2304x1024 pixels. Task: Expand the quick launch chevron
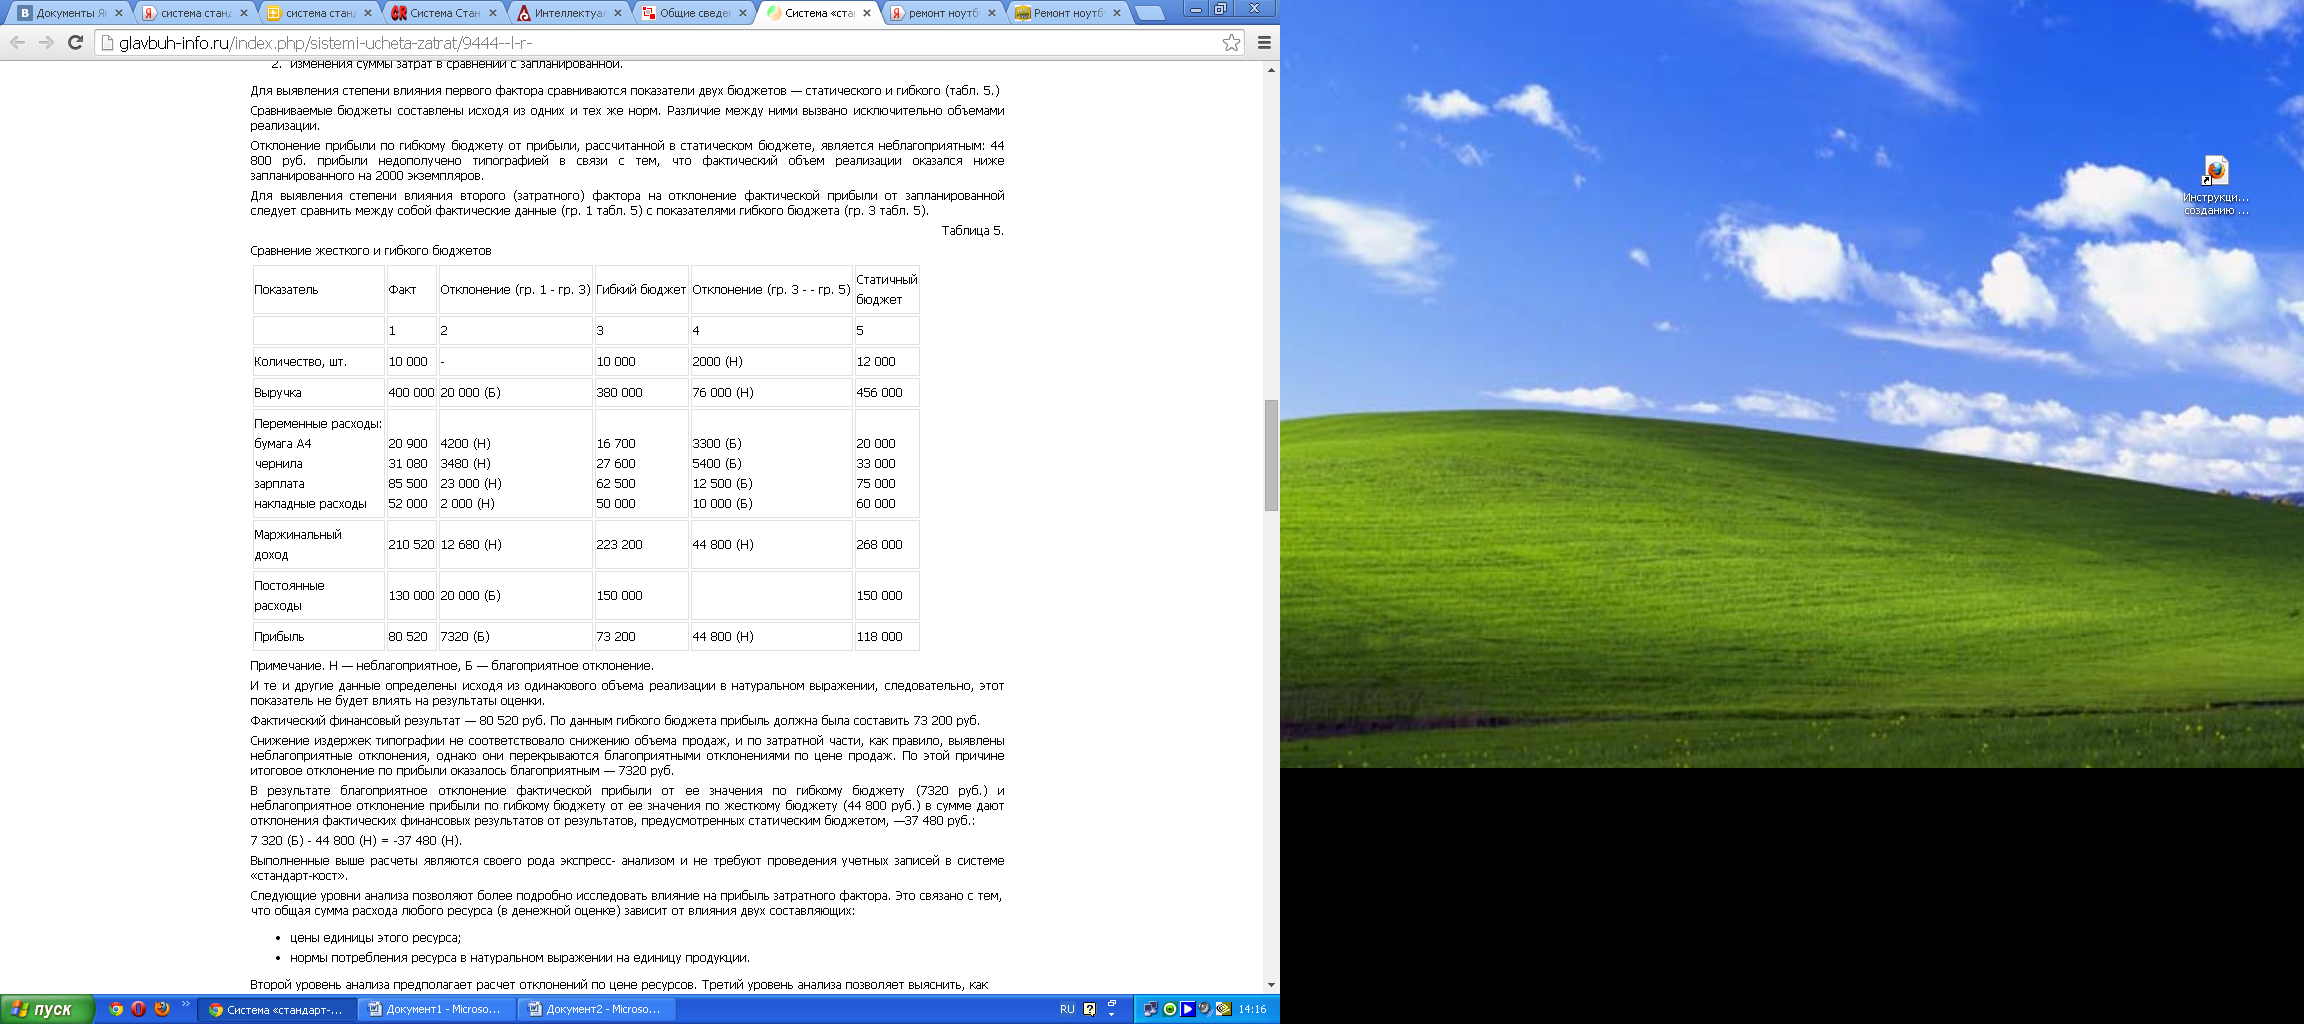click(185, 1004)
